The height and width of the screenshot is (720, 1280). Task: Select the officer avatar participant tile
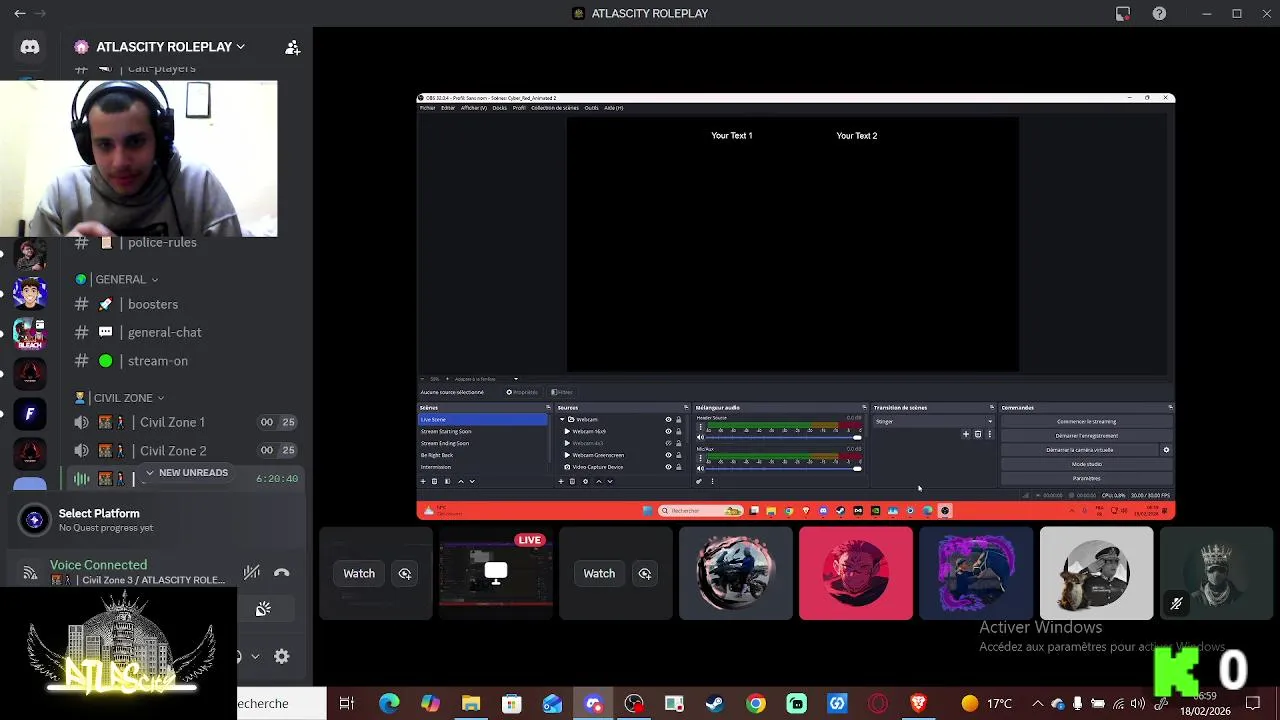click(1096, 573)
